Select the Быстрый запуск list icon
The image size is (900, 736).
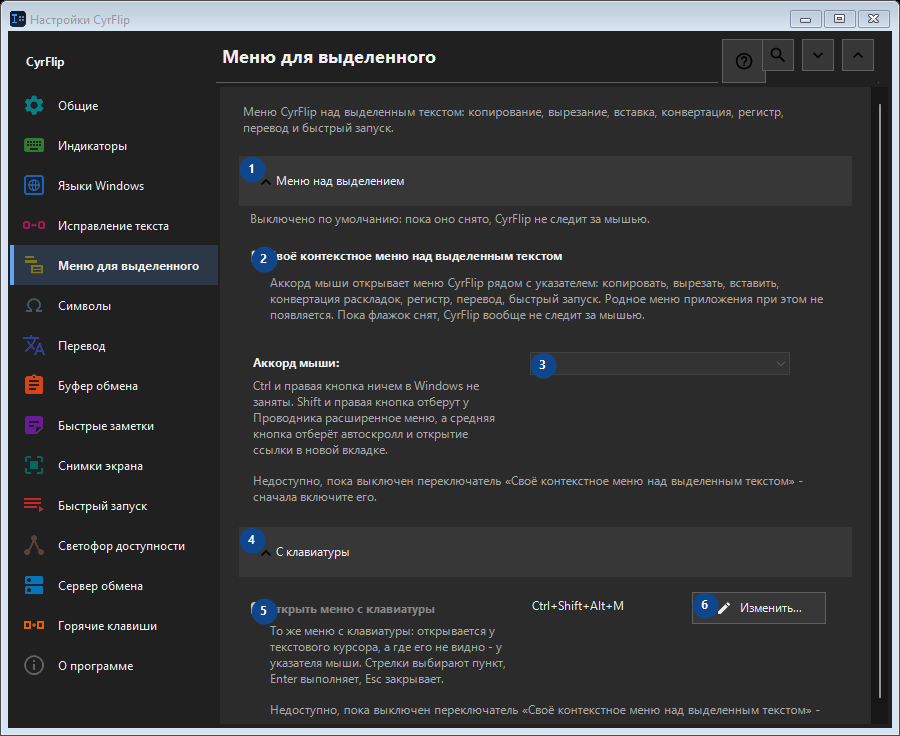pyautogui.click(x=34, y=505)
